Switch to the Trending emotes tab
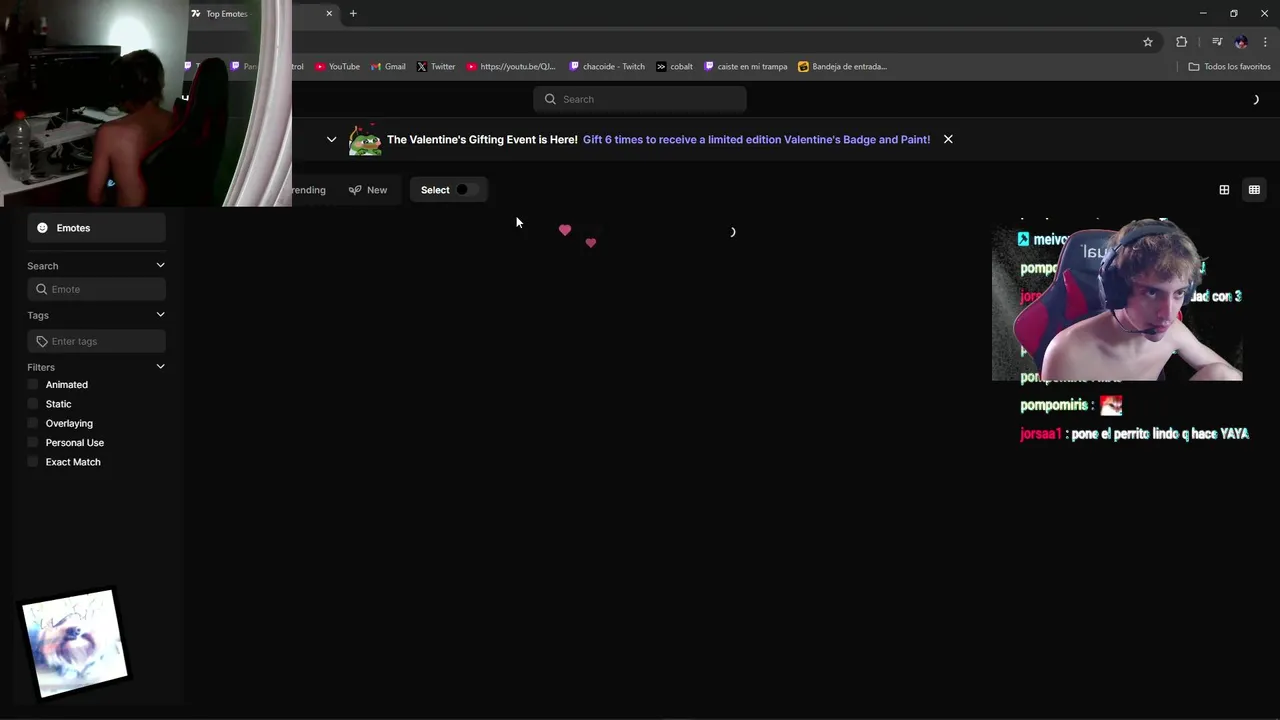The width and height of the screenshot is (1280, 720). 308,190
